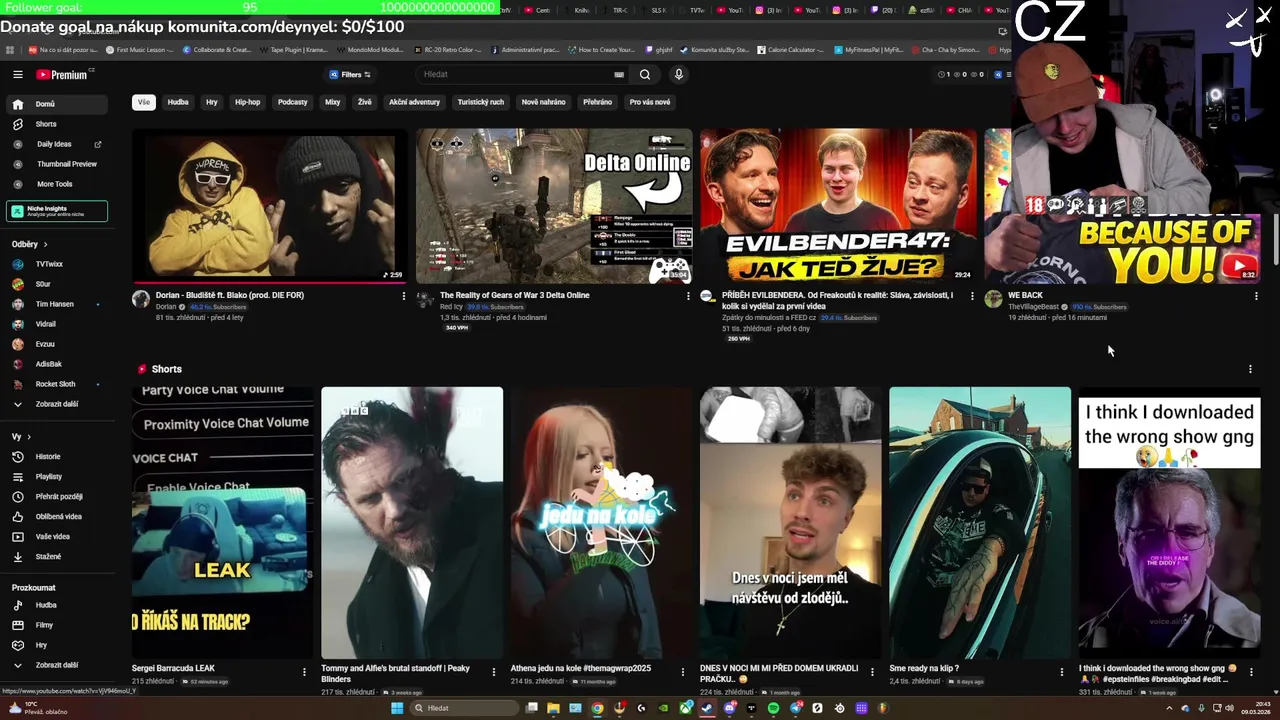The width and height of the screenshot is (1280, 720).
Task: Open Oblíbená videa liked videos
Action: (56, 517)
